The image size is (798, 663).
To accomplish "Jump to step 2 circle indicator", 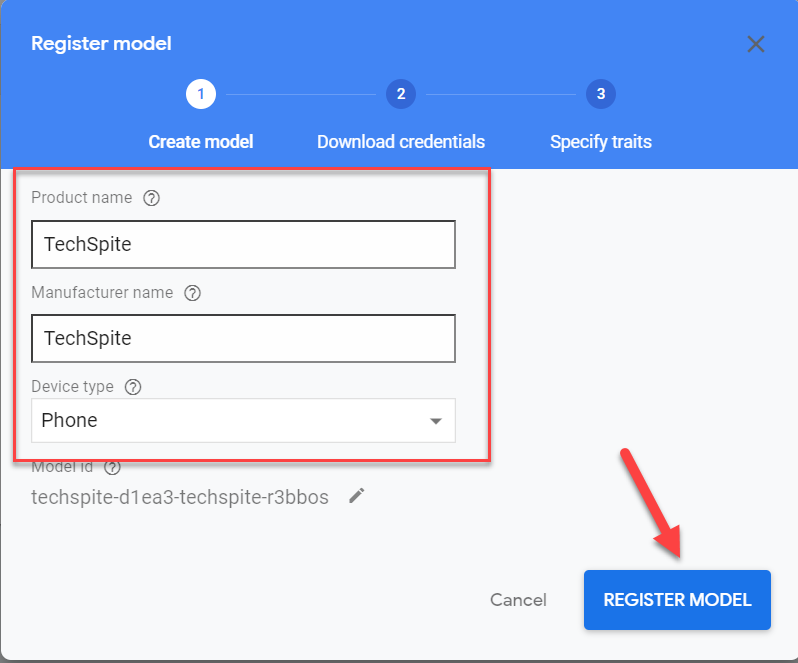I will (x=400, y=95).
